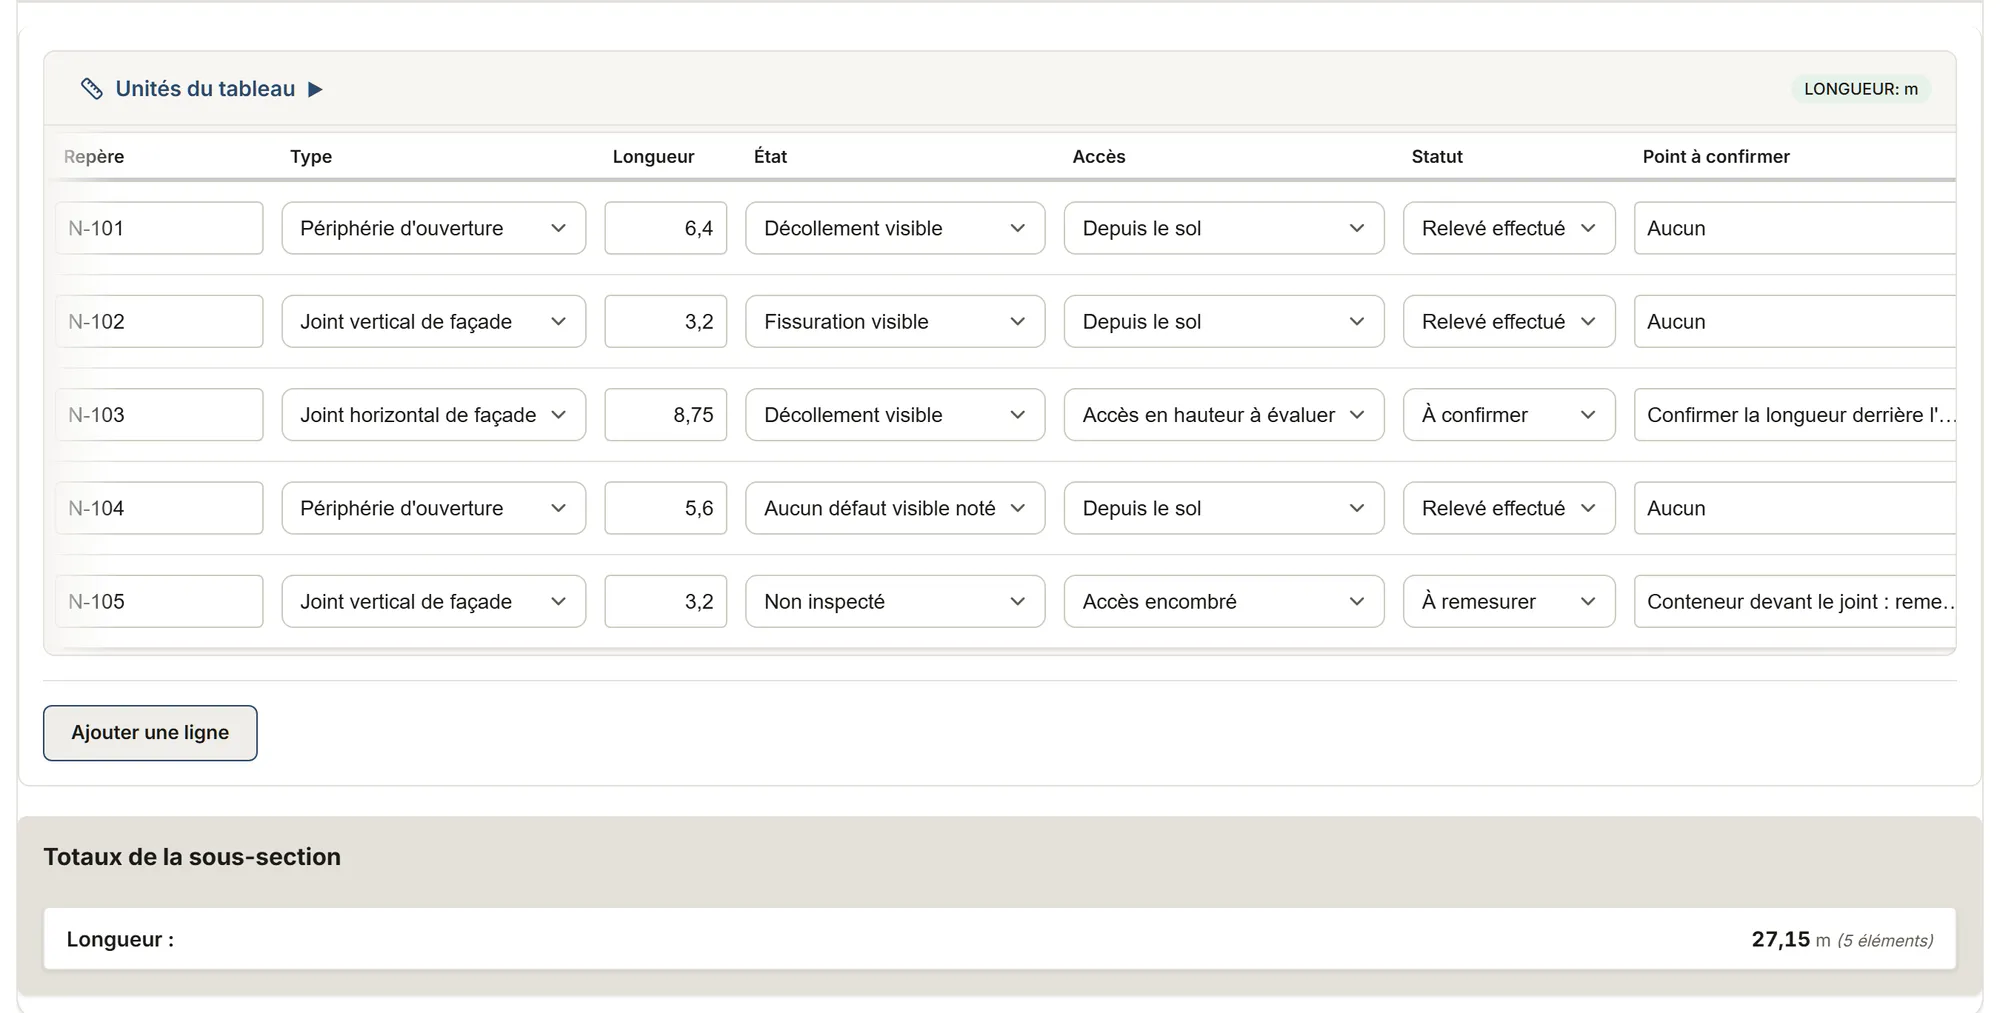Click the Statut column header
Image resolution: width=2000 pixels, height=1013 pixels.
pos(1437,156)
